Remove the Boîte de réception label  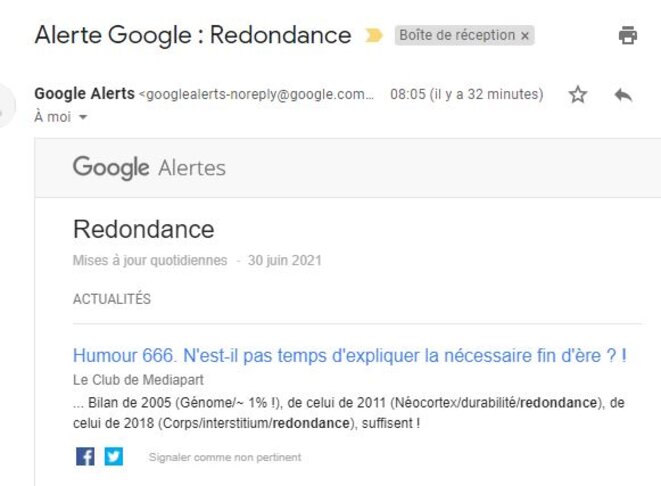[525, 36]
